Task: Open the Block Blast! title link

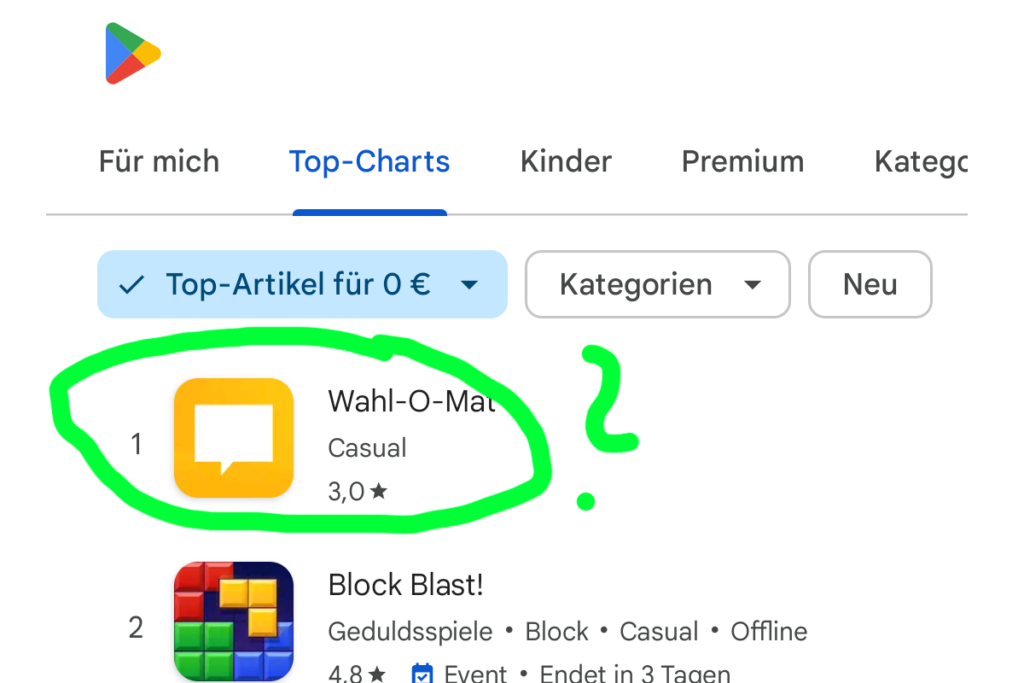Action: coord(406,584)
